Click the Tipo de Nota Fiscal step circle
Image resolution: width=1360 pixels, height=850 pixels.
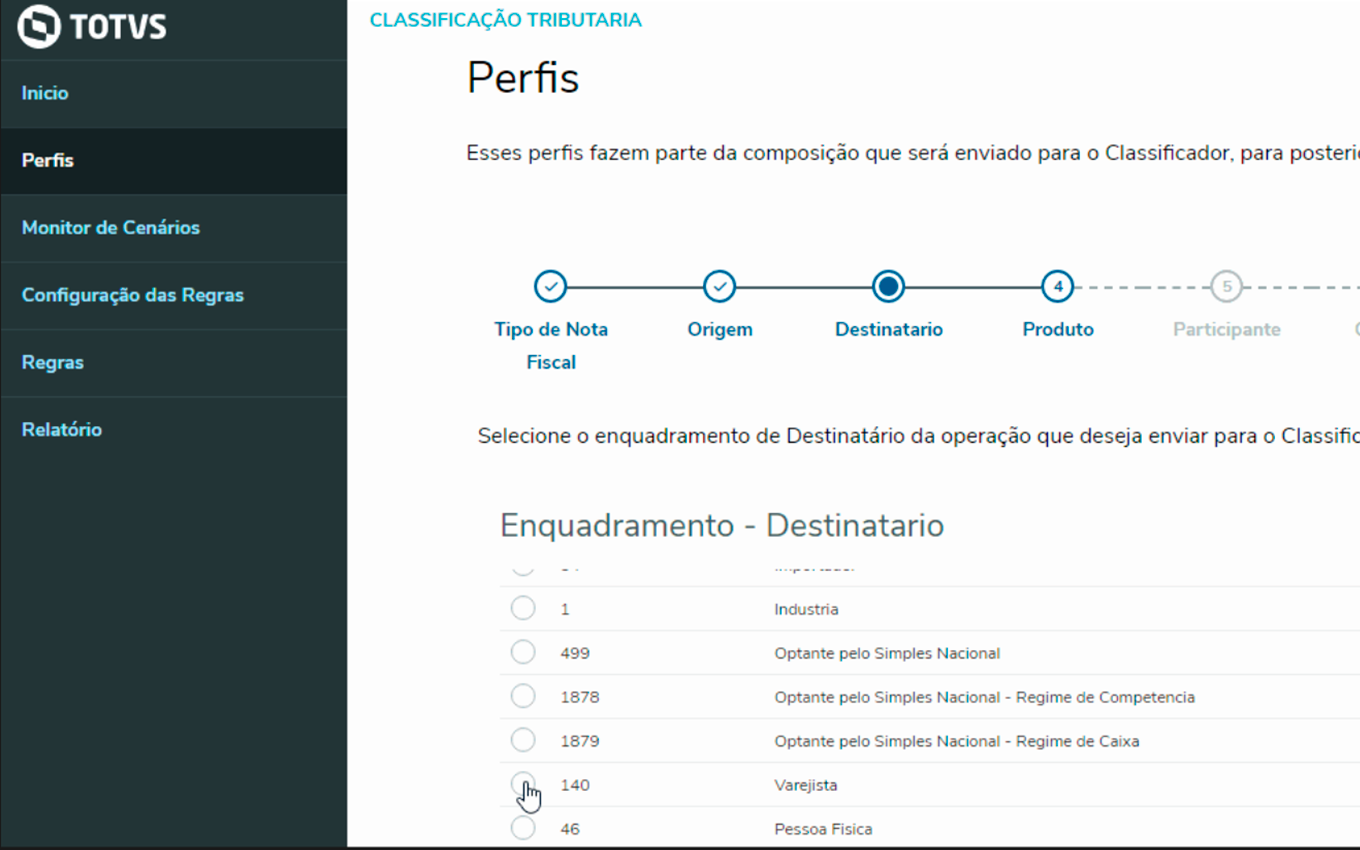click(x=550, y=287)
